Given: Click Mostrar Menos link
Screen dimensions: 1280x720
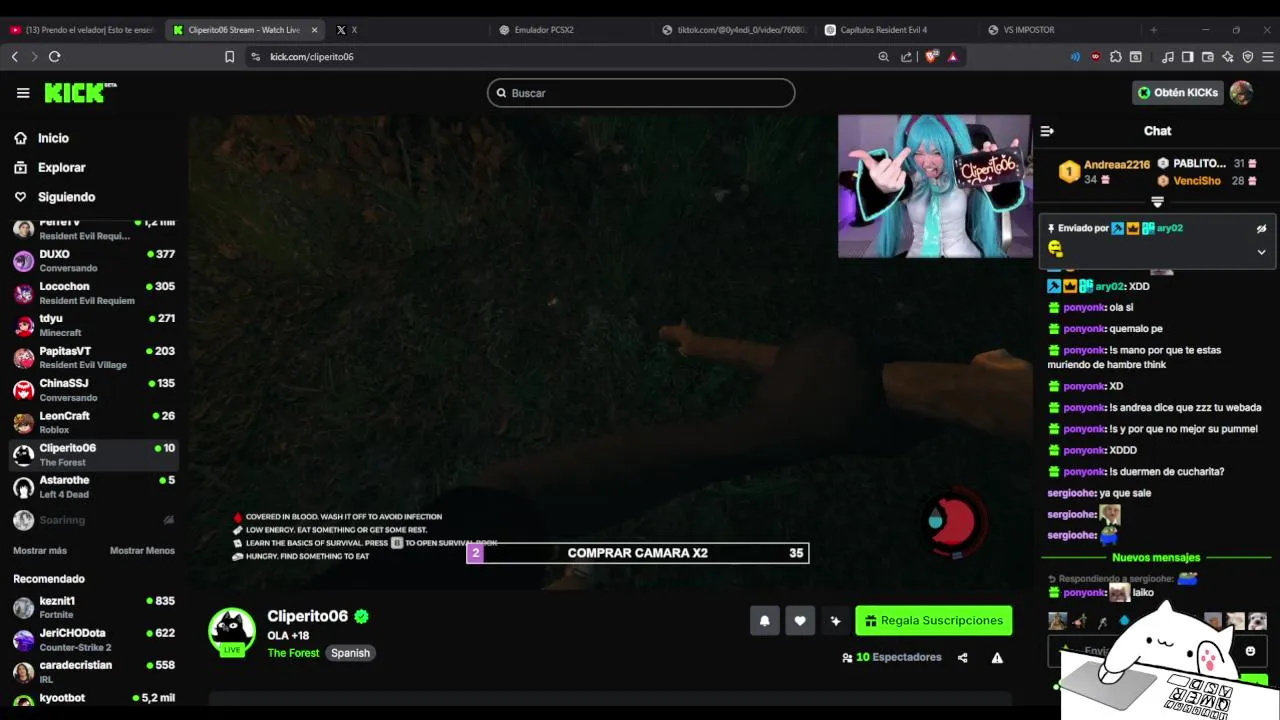Looking at the screenshot, I should pos(142,551).
